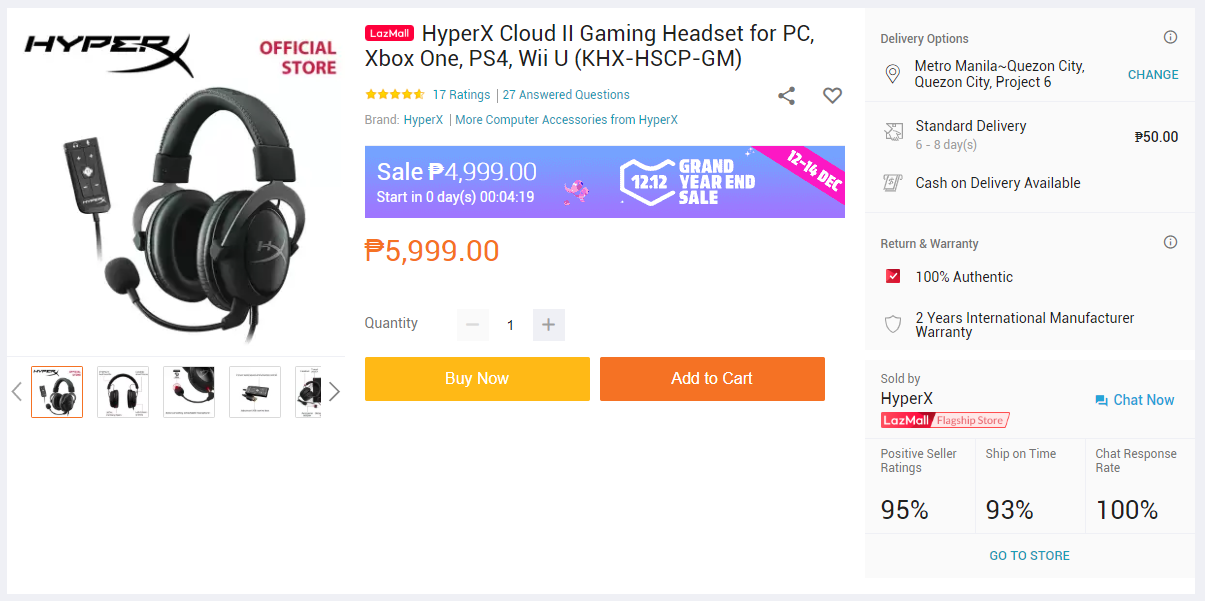
Task: Increase quantity with plus button
Action: pos(548,325)
